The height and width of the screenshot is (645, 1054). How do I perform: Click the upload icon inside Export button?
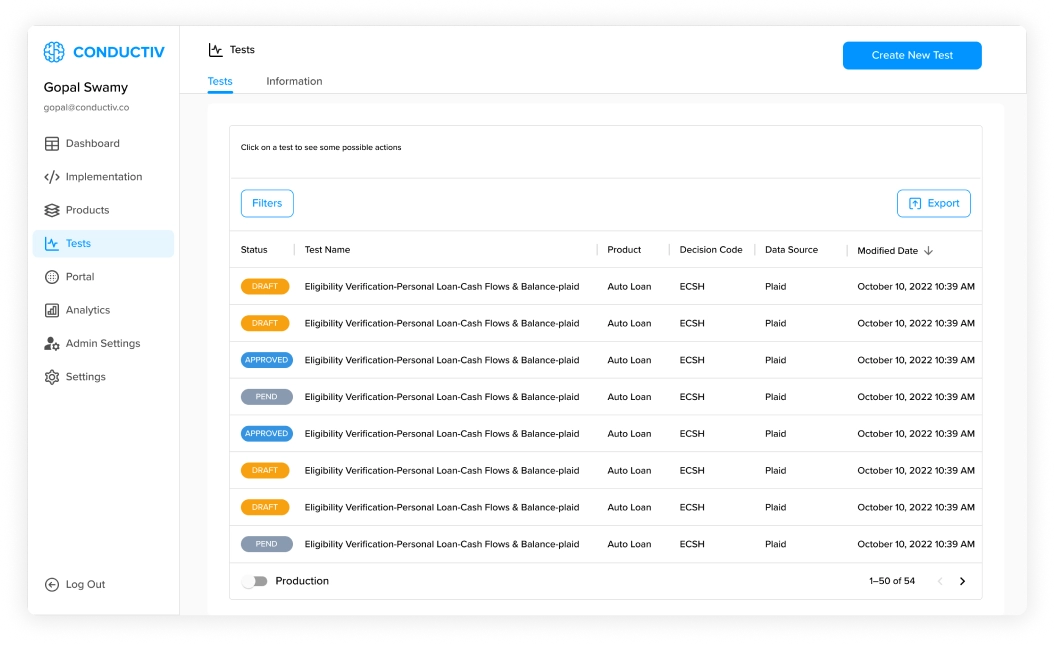[x=915, y=204]
